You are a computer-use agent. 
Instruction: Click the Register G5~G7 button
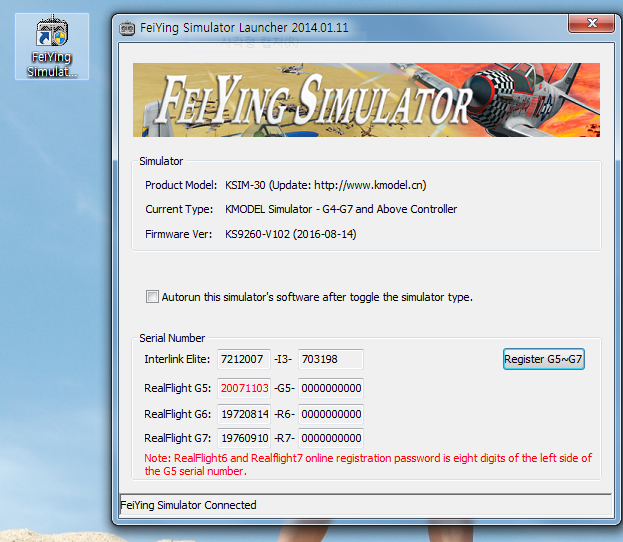pos(544,359)
